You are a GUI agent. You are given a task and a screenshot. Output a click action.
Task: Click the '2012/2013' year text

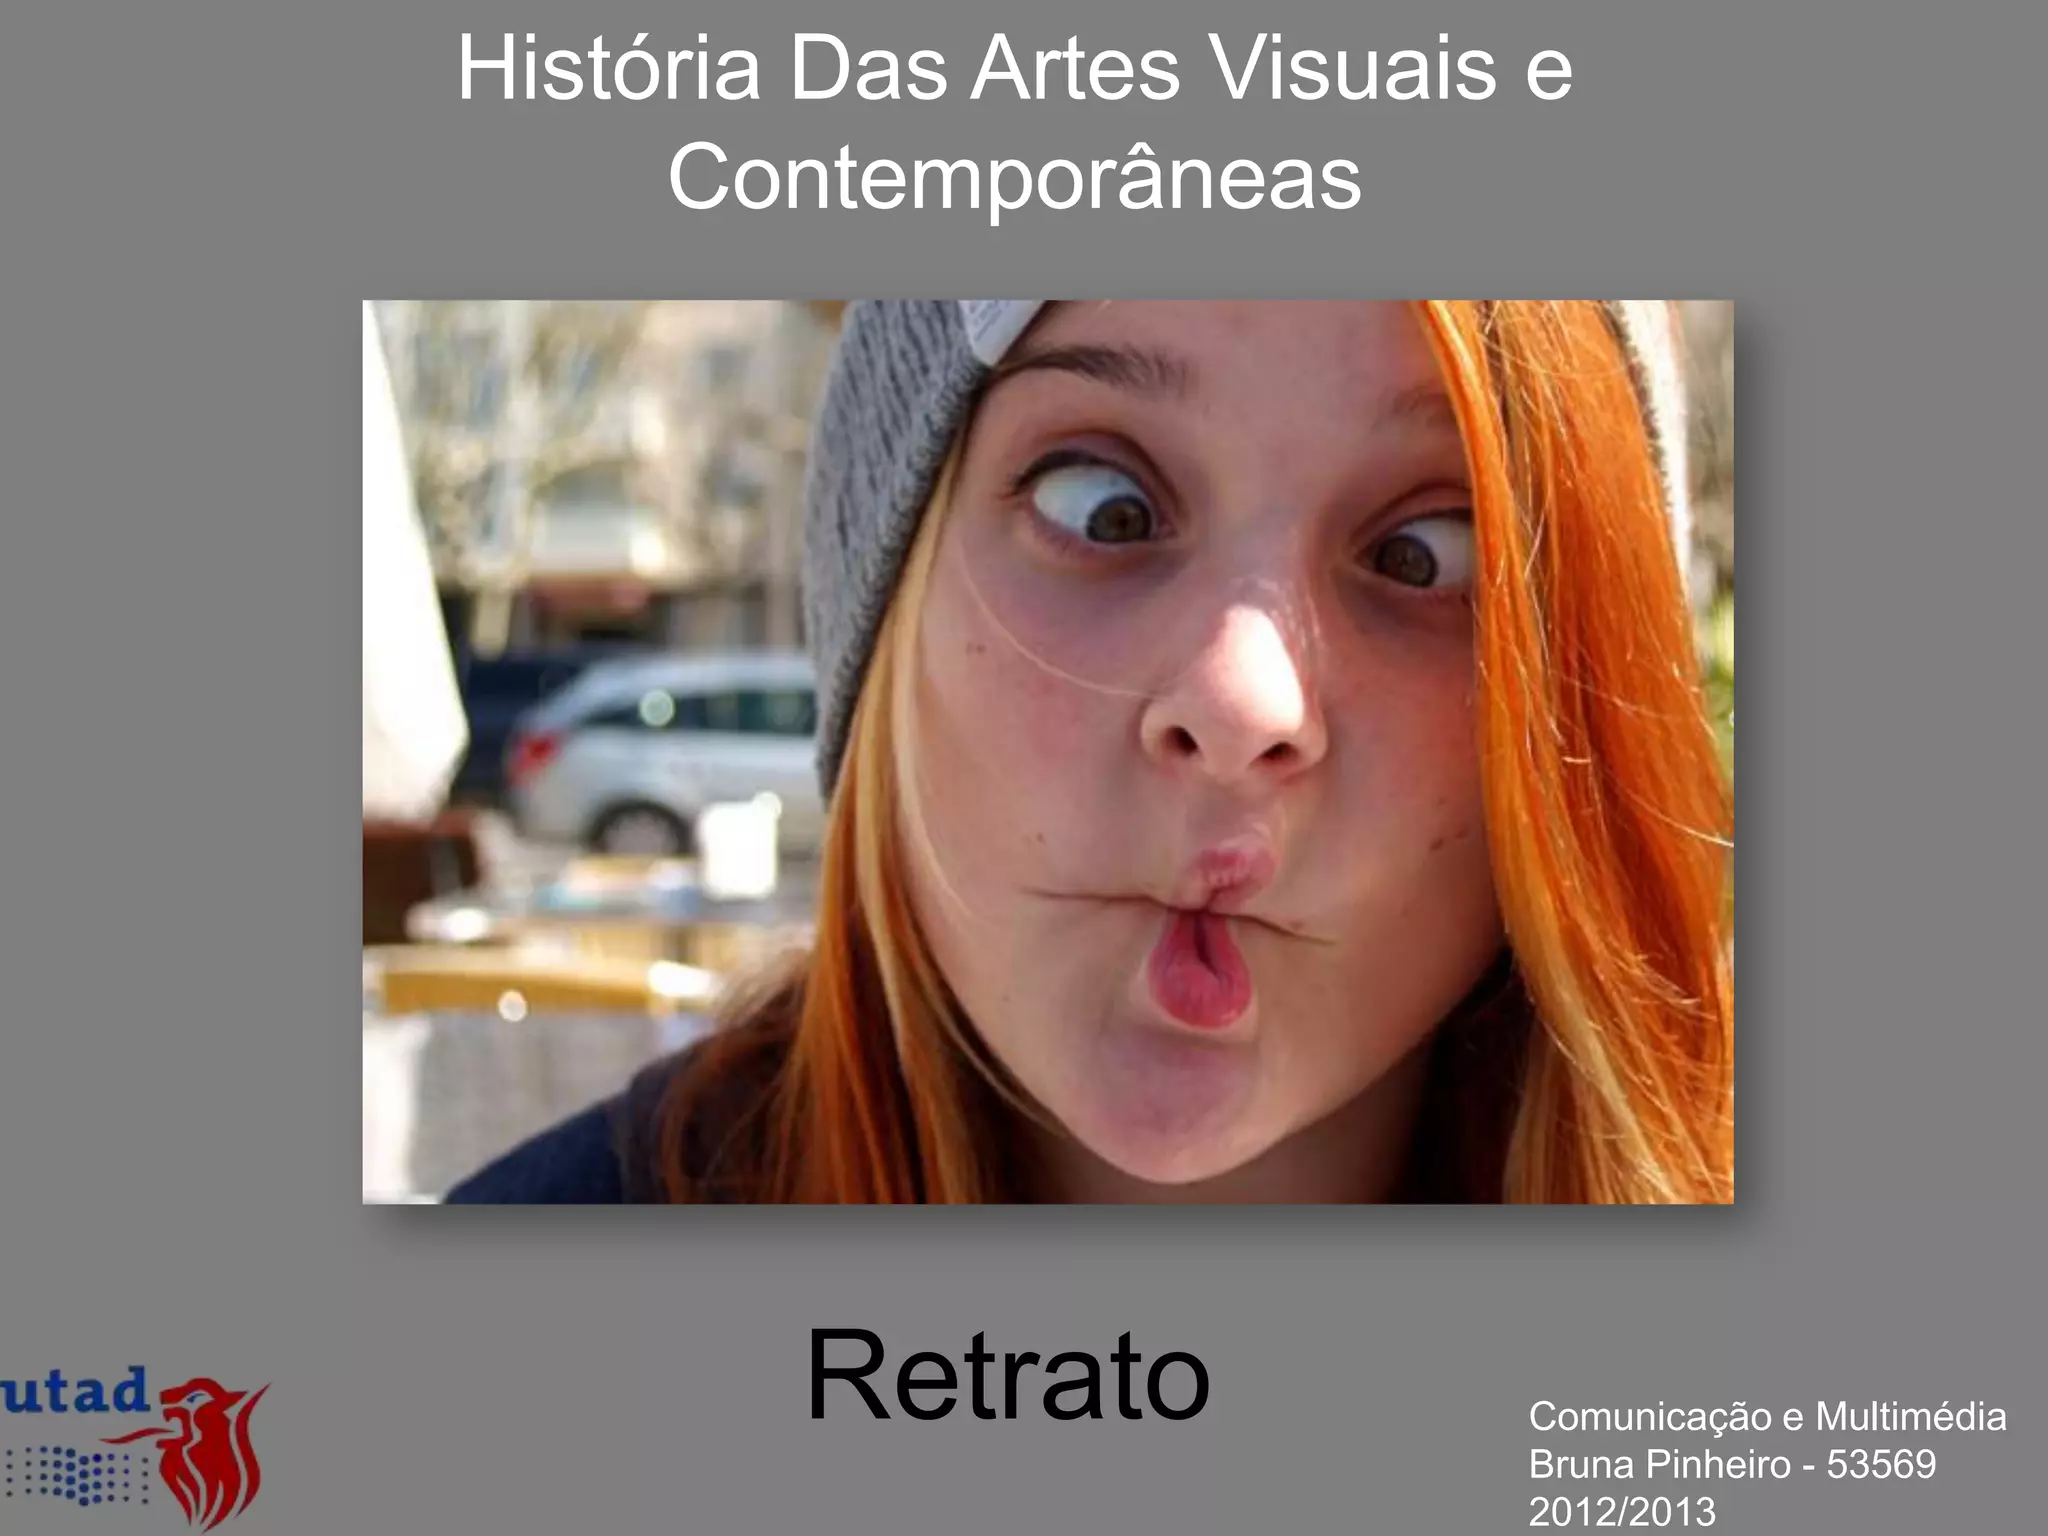(x=1622, y=1511)
